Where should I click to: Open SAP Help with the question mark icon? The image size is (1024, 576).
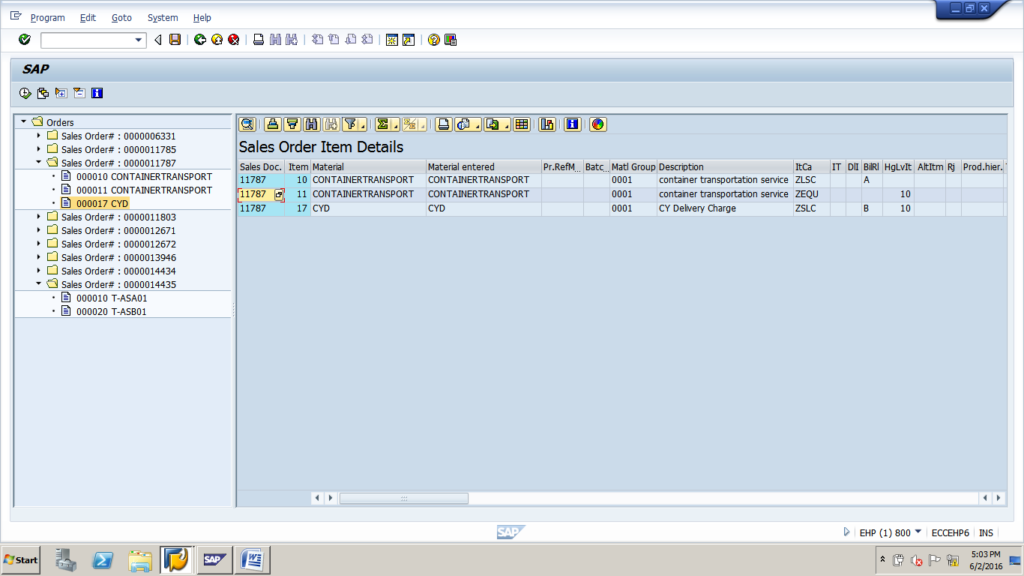point(433,40)
